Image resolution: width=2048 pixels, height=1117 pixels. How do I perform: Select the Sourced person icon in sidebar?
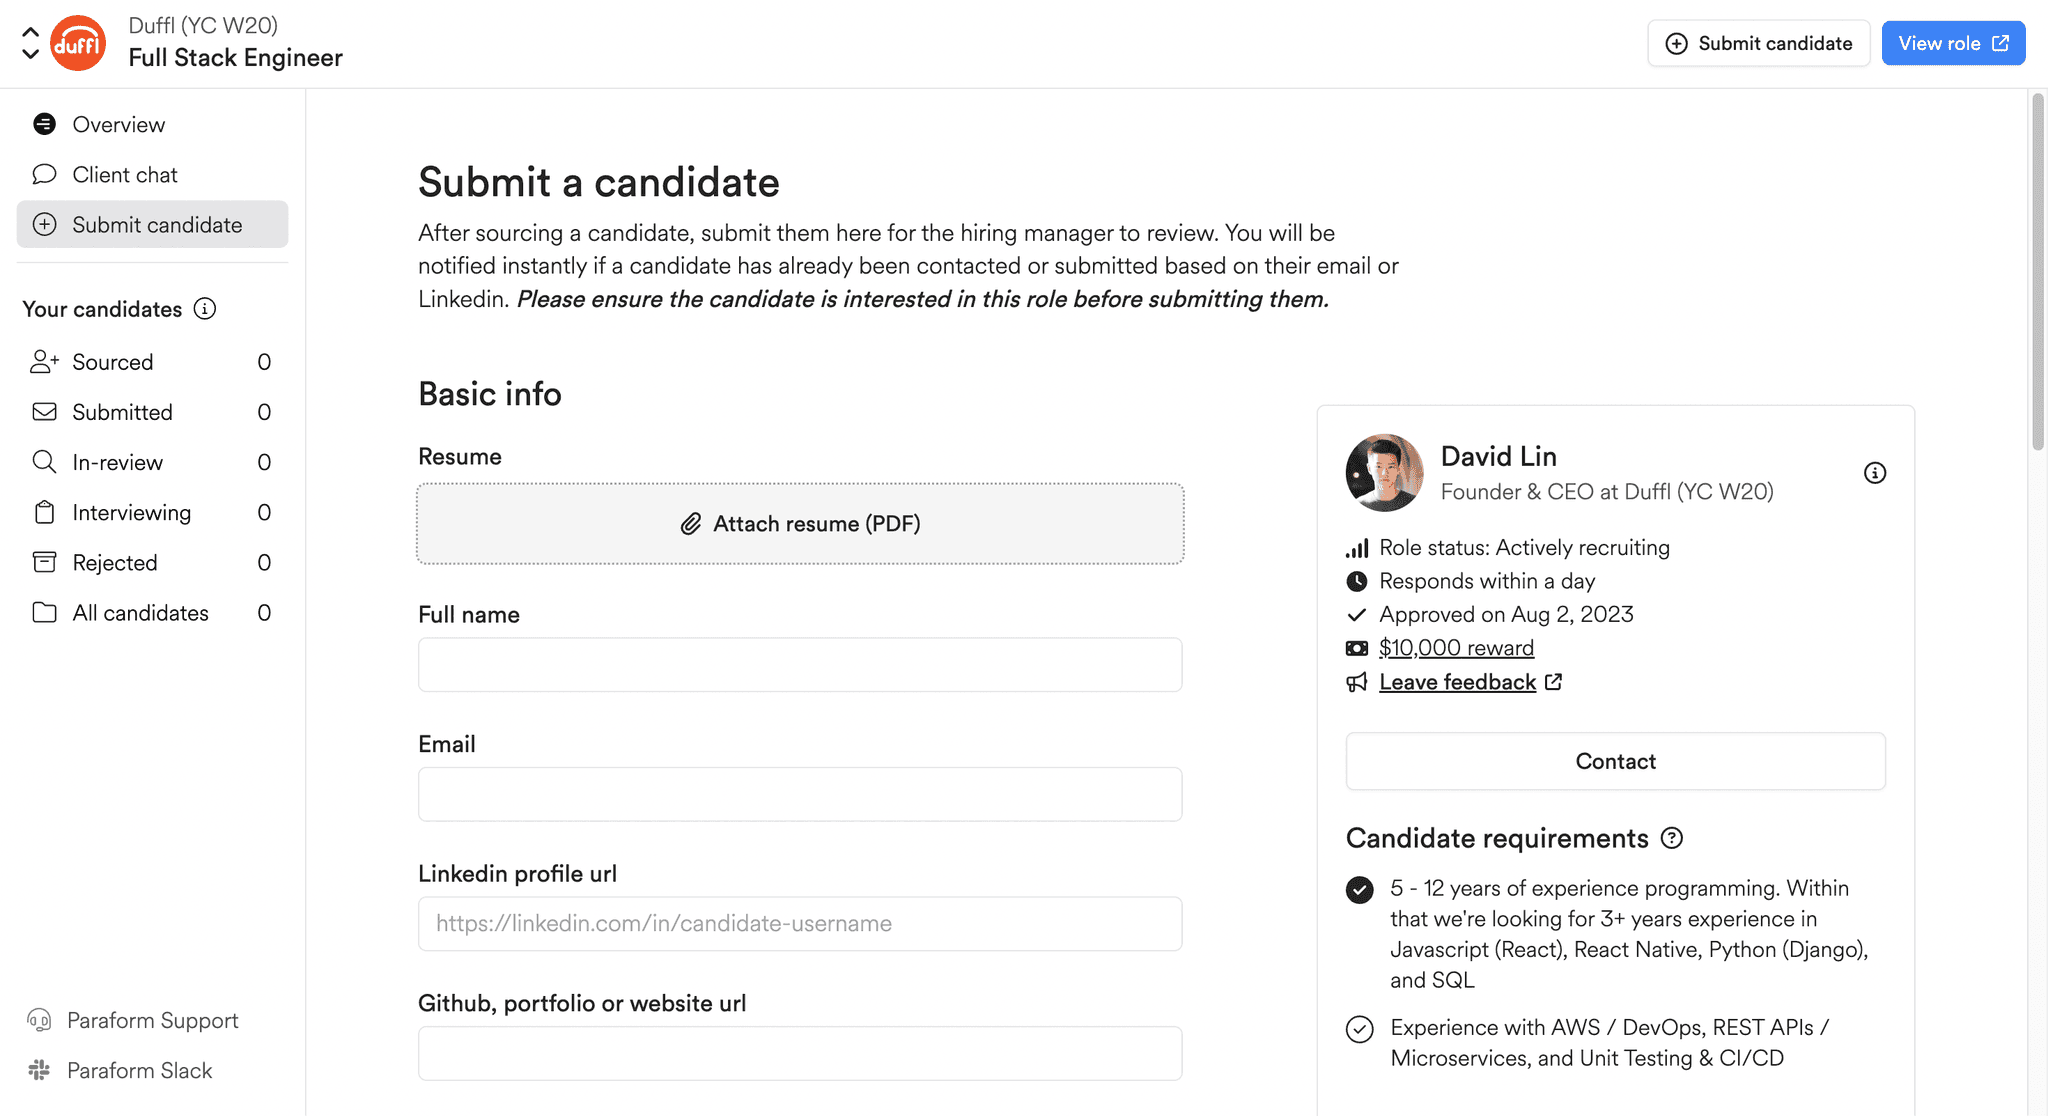pos(44,361)
